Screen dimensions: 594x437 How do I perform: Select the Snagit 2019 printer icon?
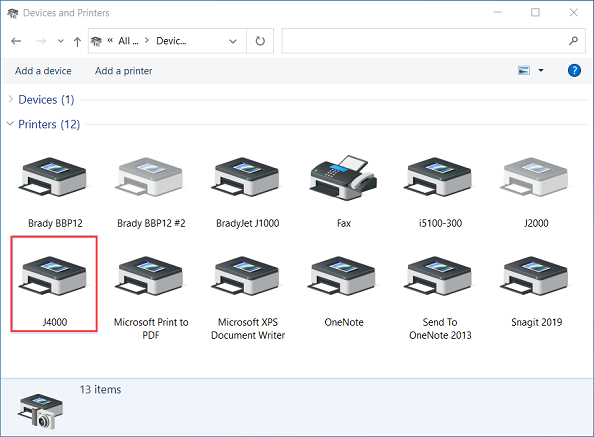[535, 276]
